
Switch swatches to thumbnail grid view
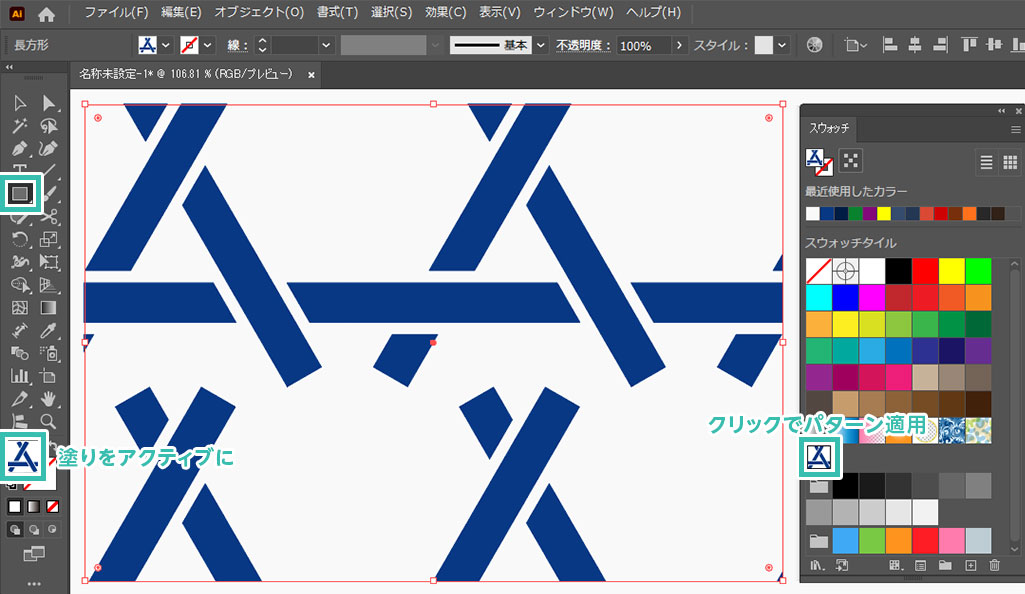1010,162
